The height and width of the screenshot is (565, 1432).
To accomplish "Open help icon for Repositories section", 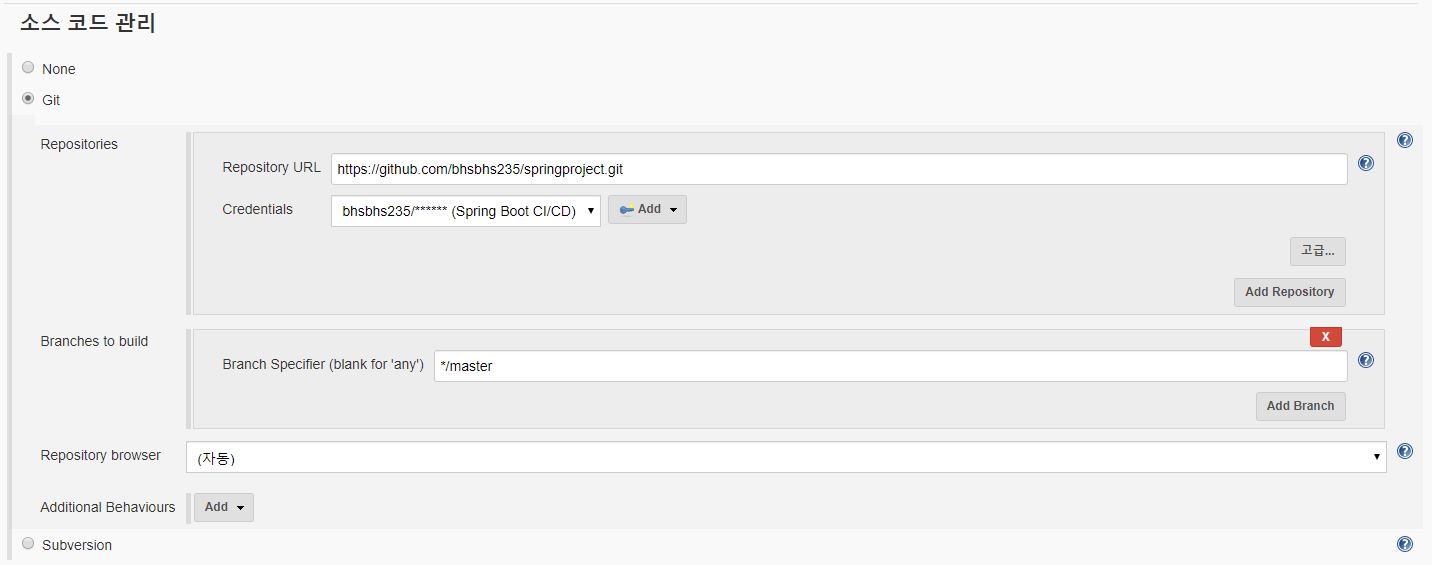I will tap(1404, 140).
